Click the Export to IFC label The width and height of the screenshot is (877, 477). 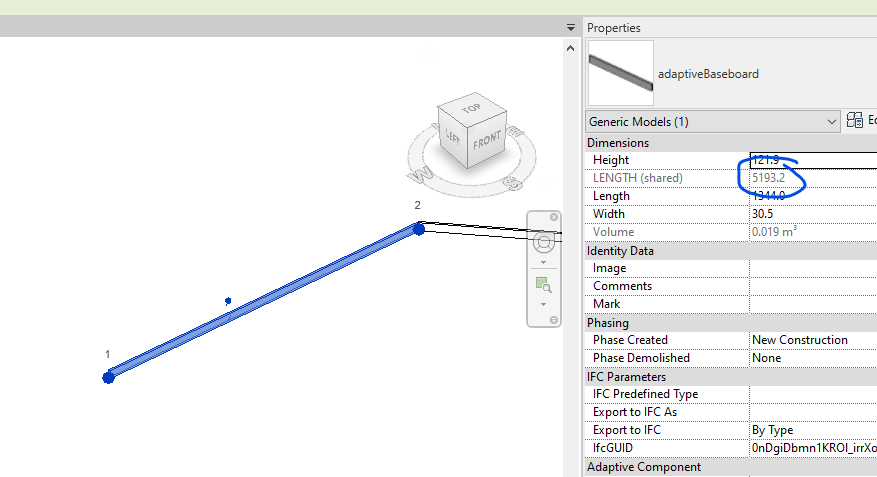pyautogui.click(x=626, y=429)
